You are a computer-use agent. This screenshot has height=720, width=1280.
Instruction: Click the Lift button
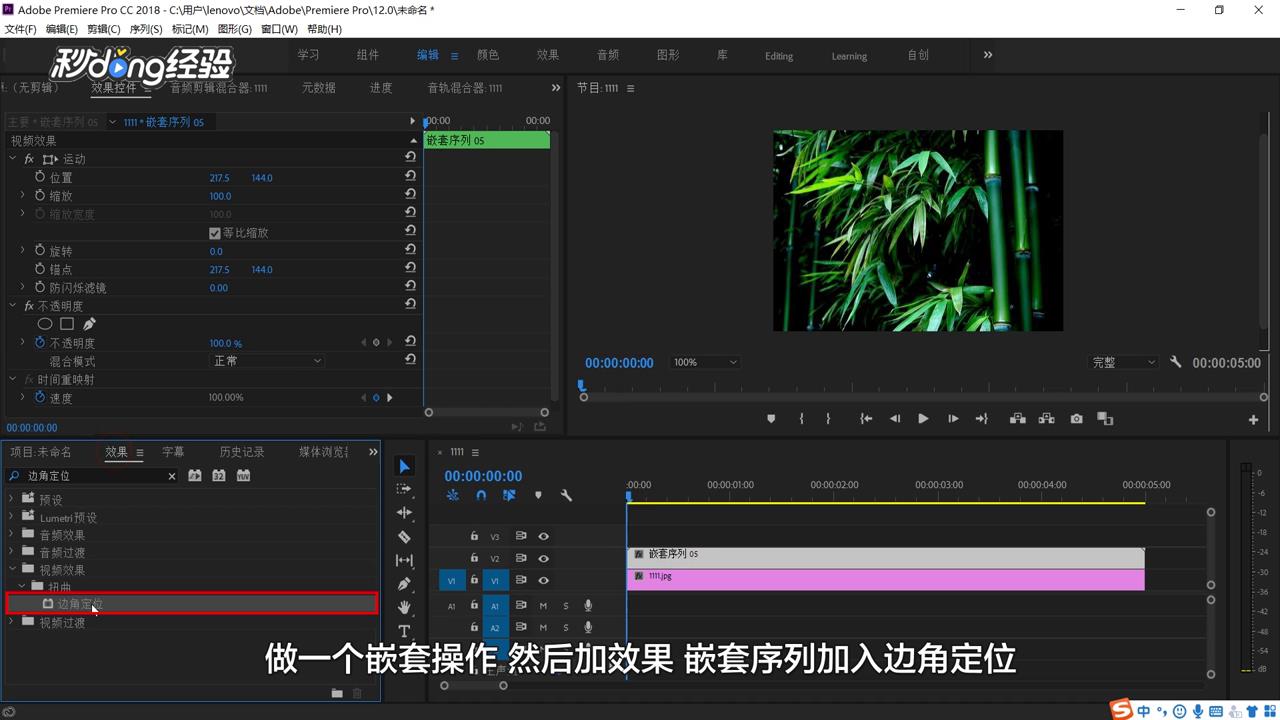point(1017,419)
